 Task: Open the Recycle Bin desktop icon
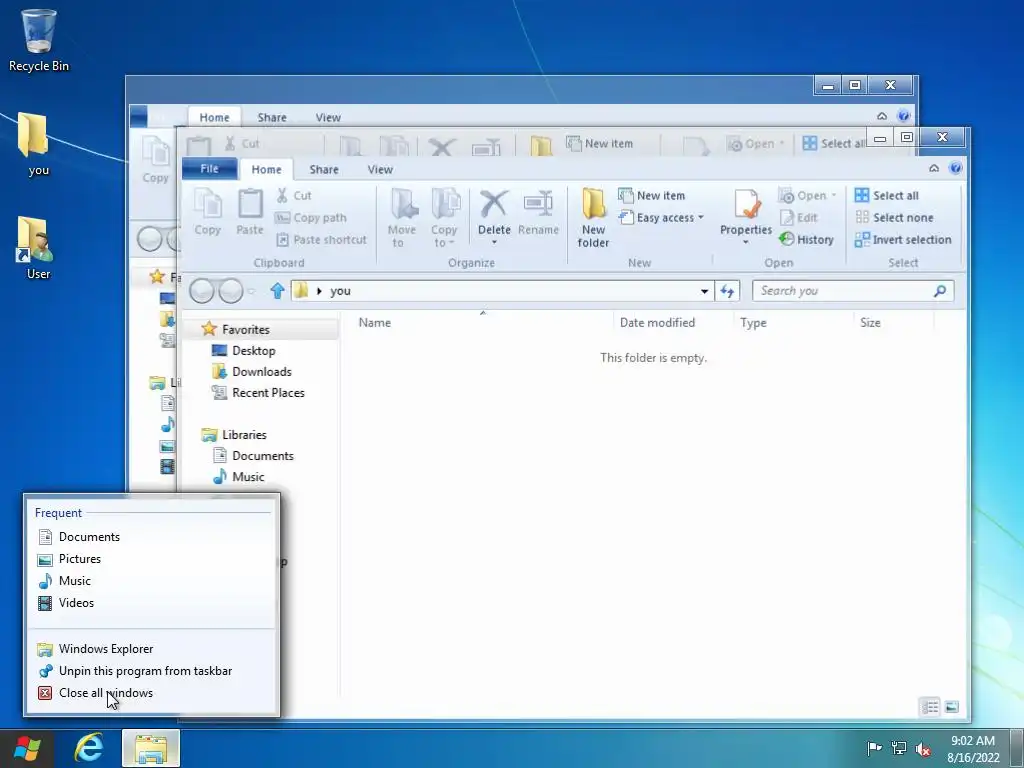pyautogui.click(x=39, y=40)
